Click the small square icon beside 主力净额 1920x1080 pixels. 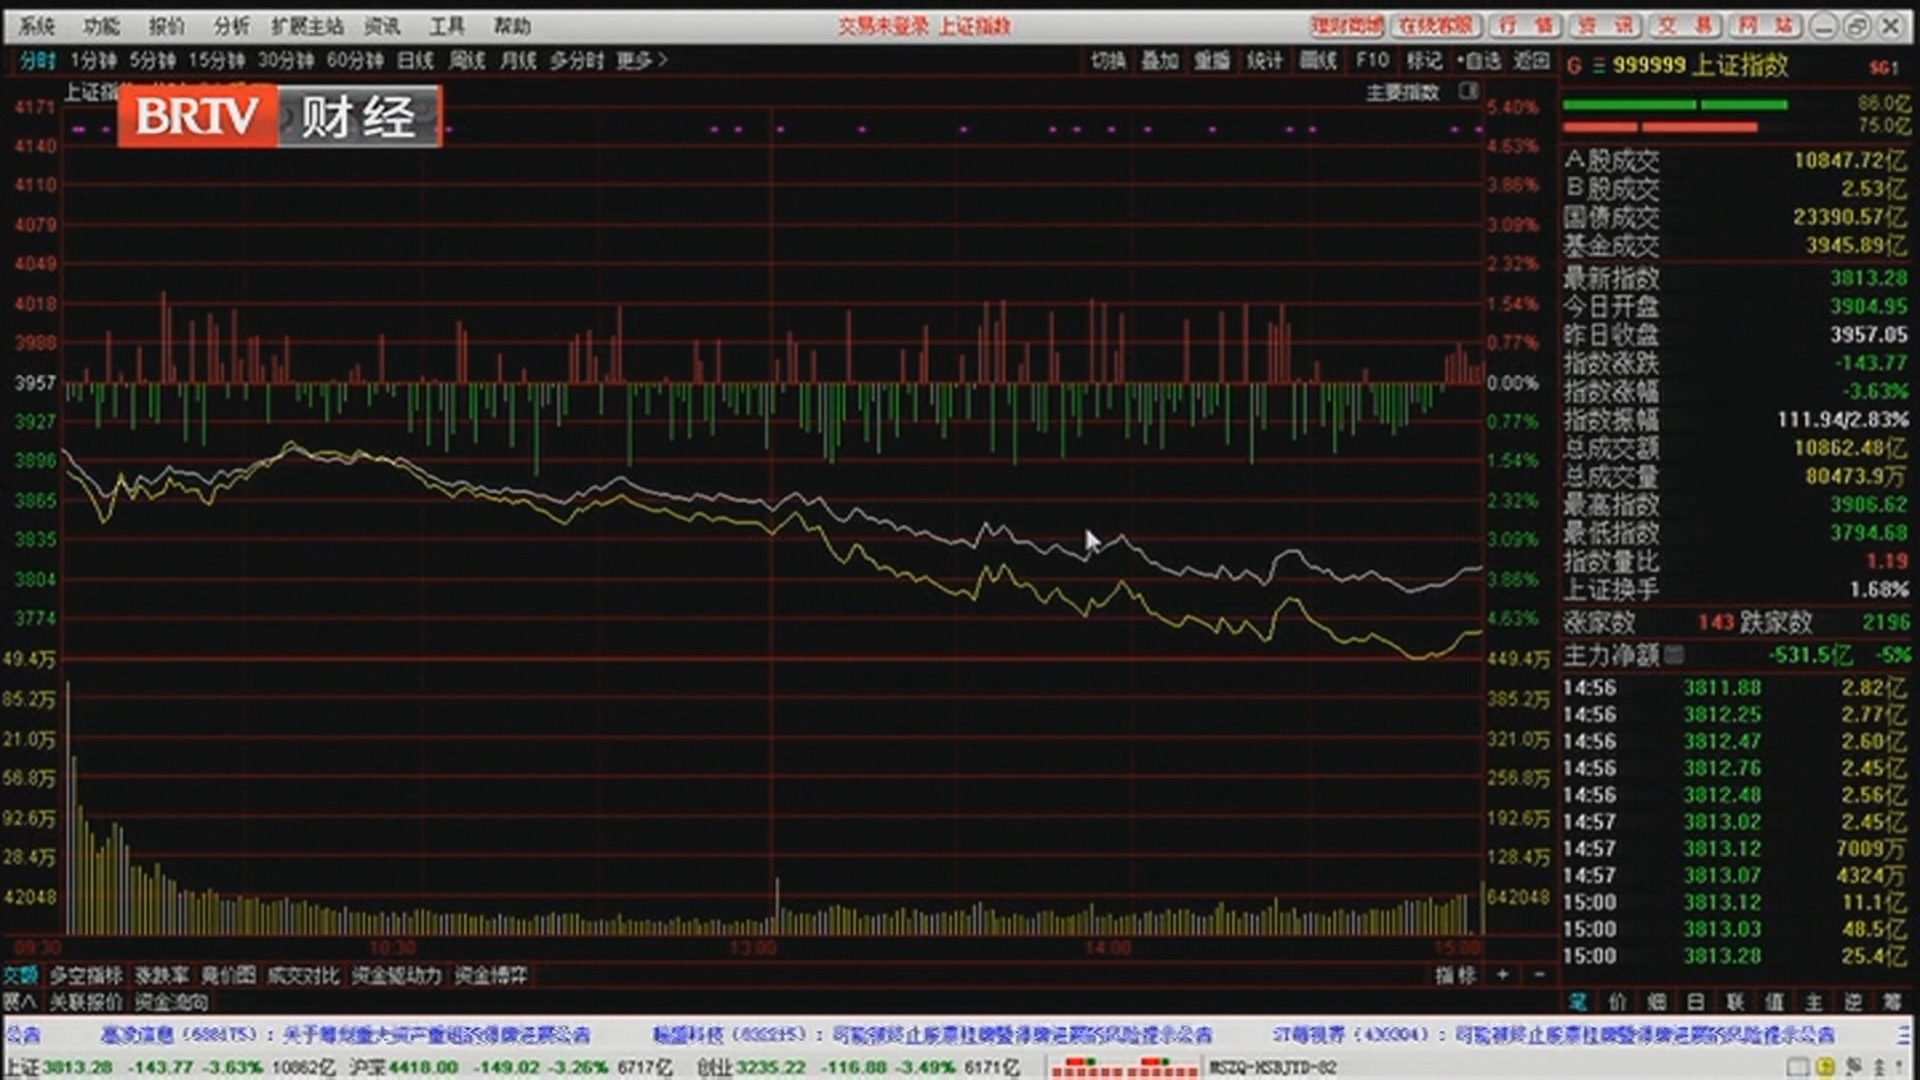1674,655
